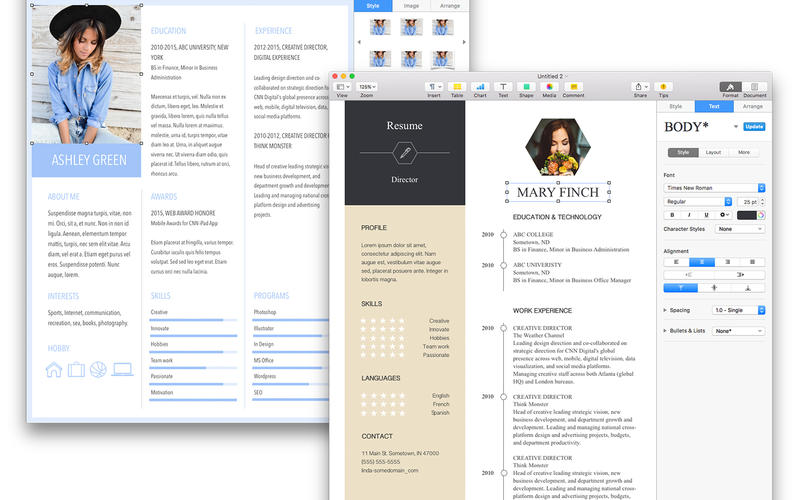Toggle italic formatting

pos(689,215)
